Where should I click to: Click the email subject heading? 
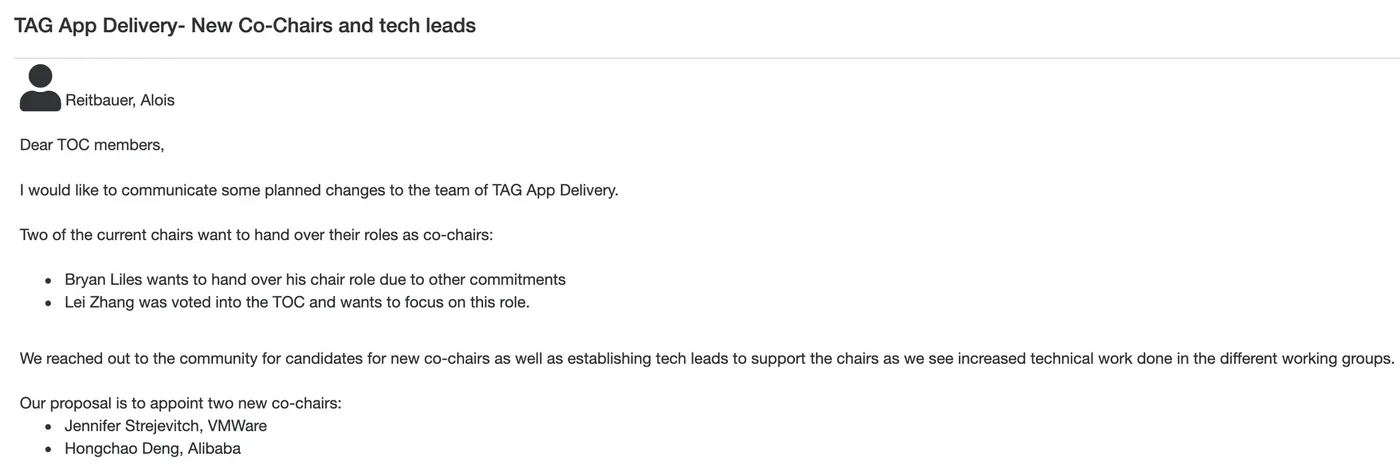(245, 26)
